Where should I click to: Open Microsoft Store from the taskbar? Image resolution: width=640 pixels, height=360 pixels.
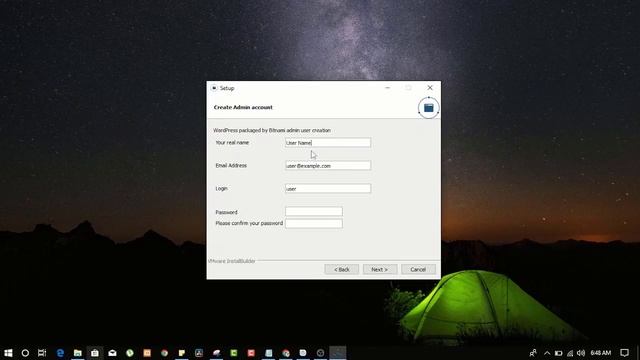click(x=95, y=353)
